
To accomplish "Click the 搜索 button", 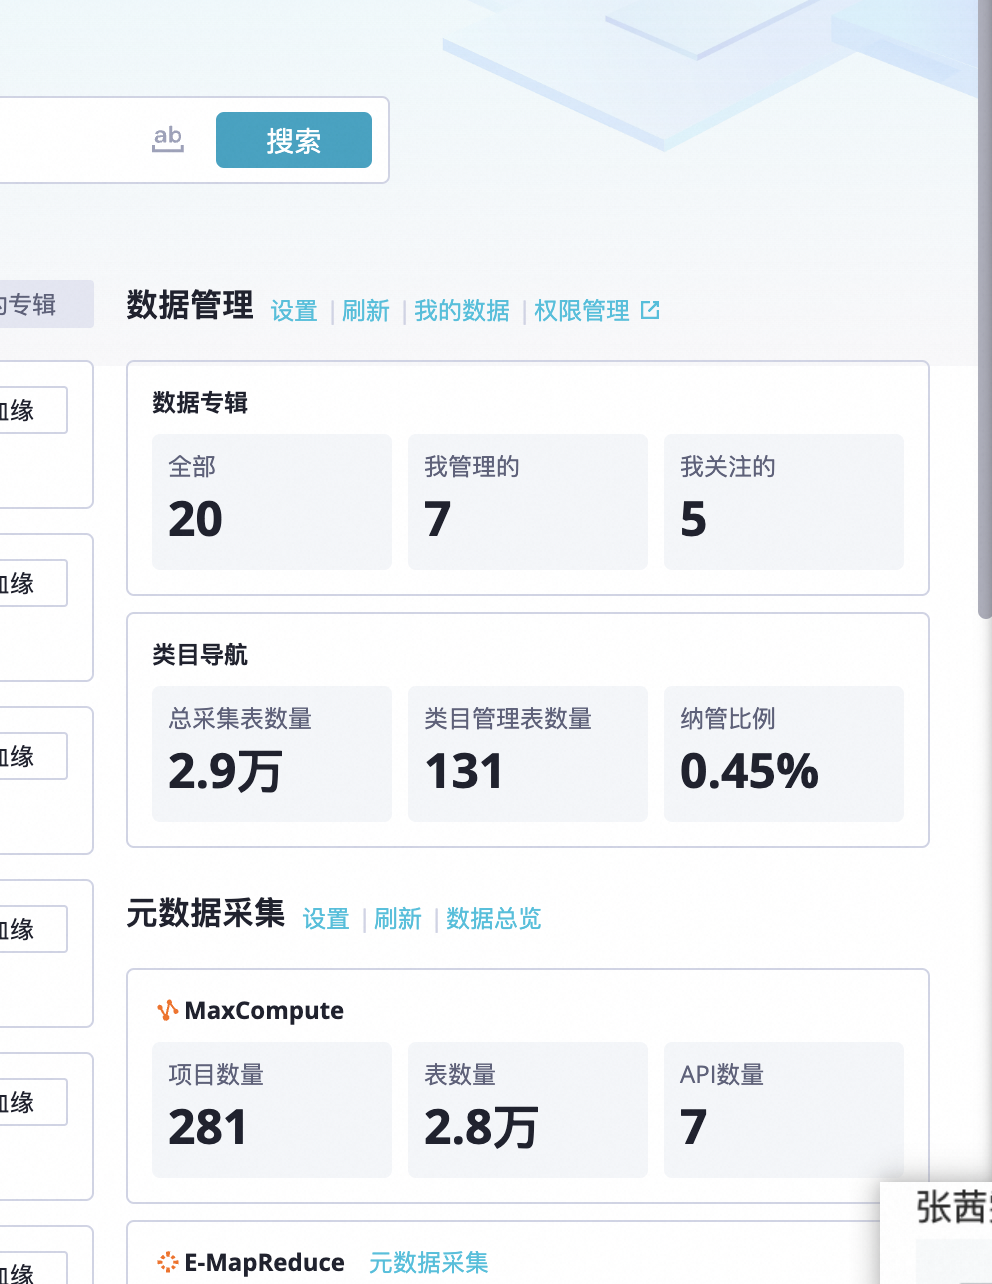I will (294, 140).
